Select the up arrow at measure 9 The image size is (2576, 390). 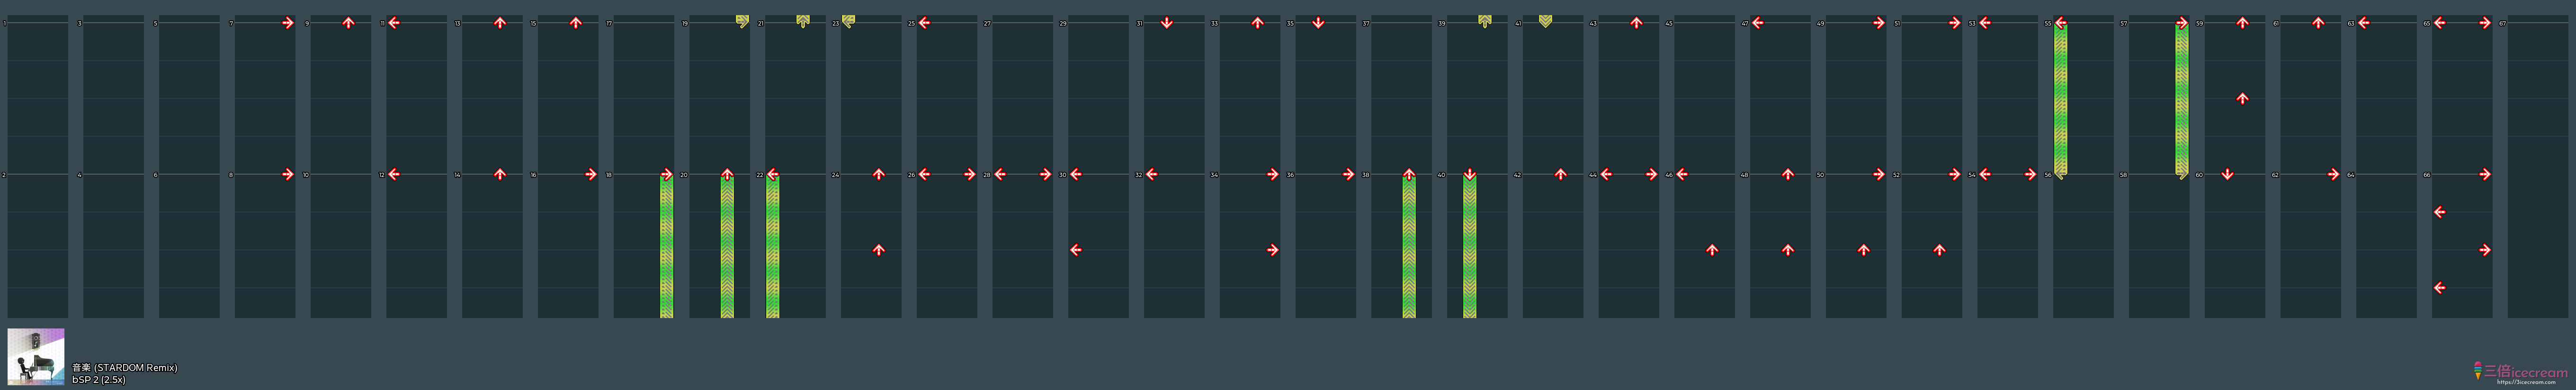tap(348, 23)
